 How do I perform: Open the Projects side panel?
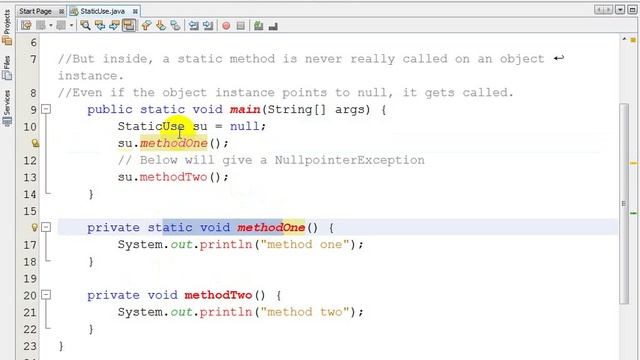[x=7, y=27]
